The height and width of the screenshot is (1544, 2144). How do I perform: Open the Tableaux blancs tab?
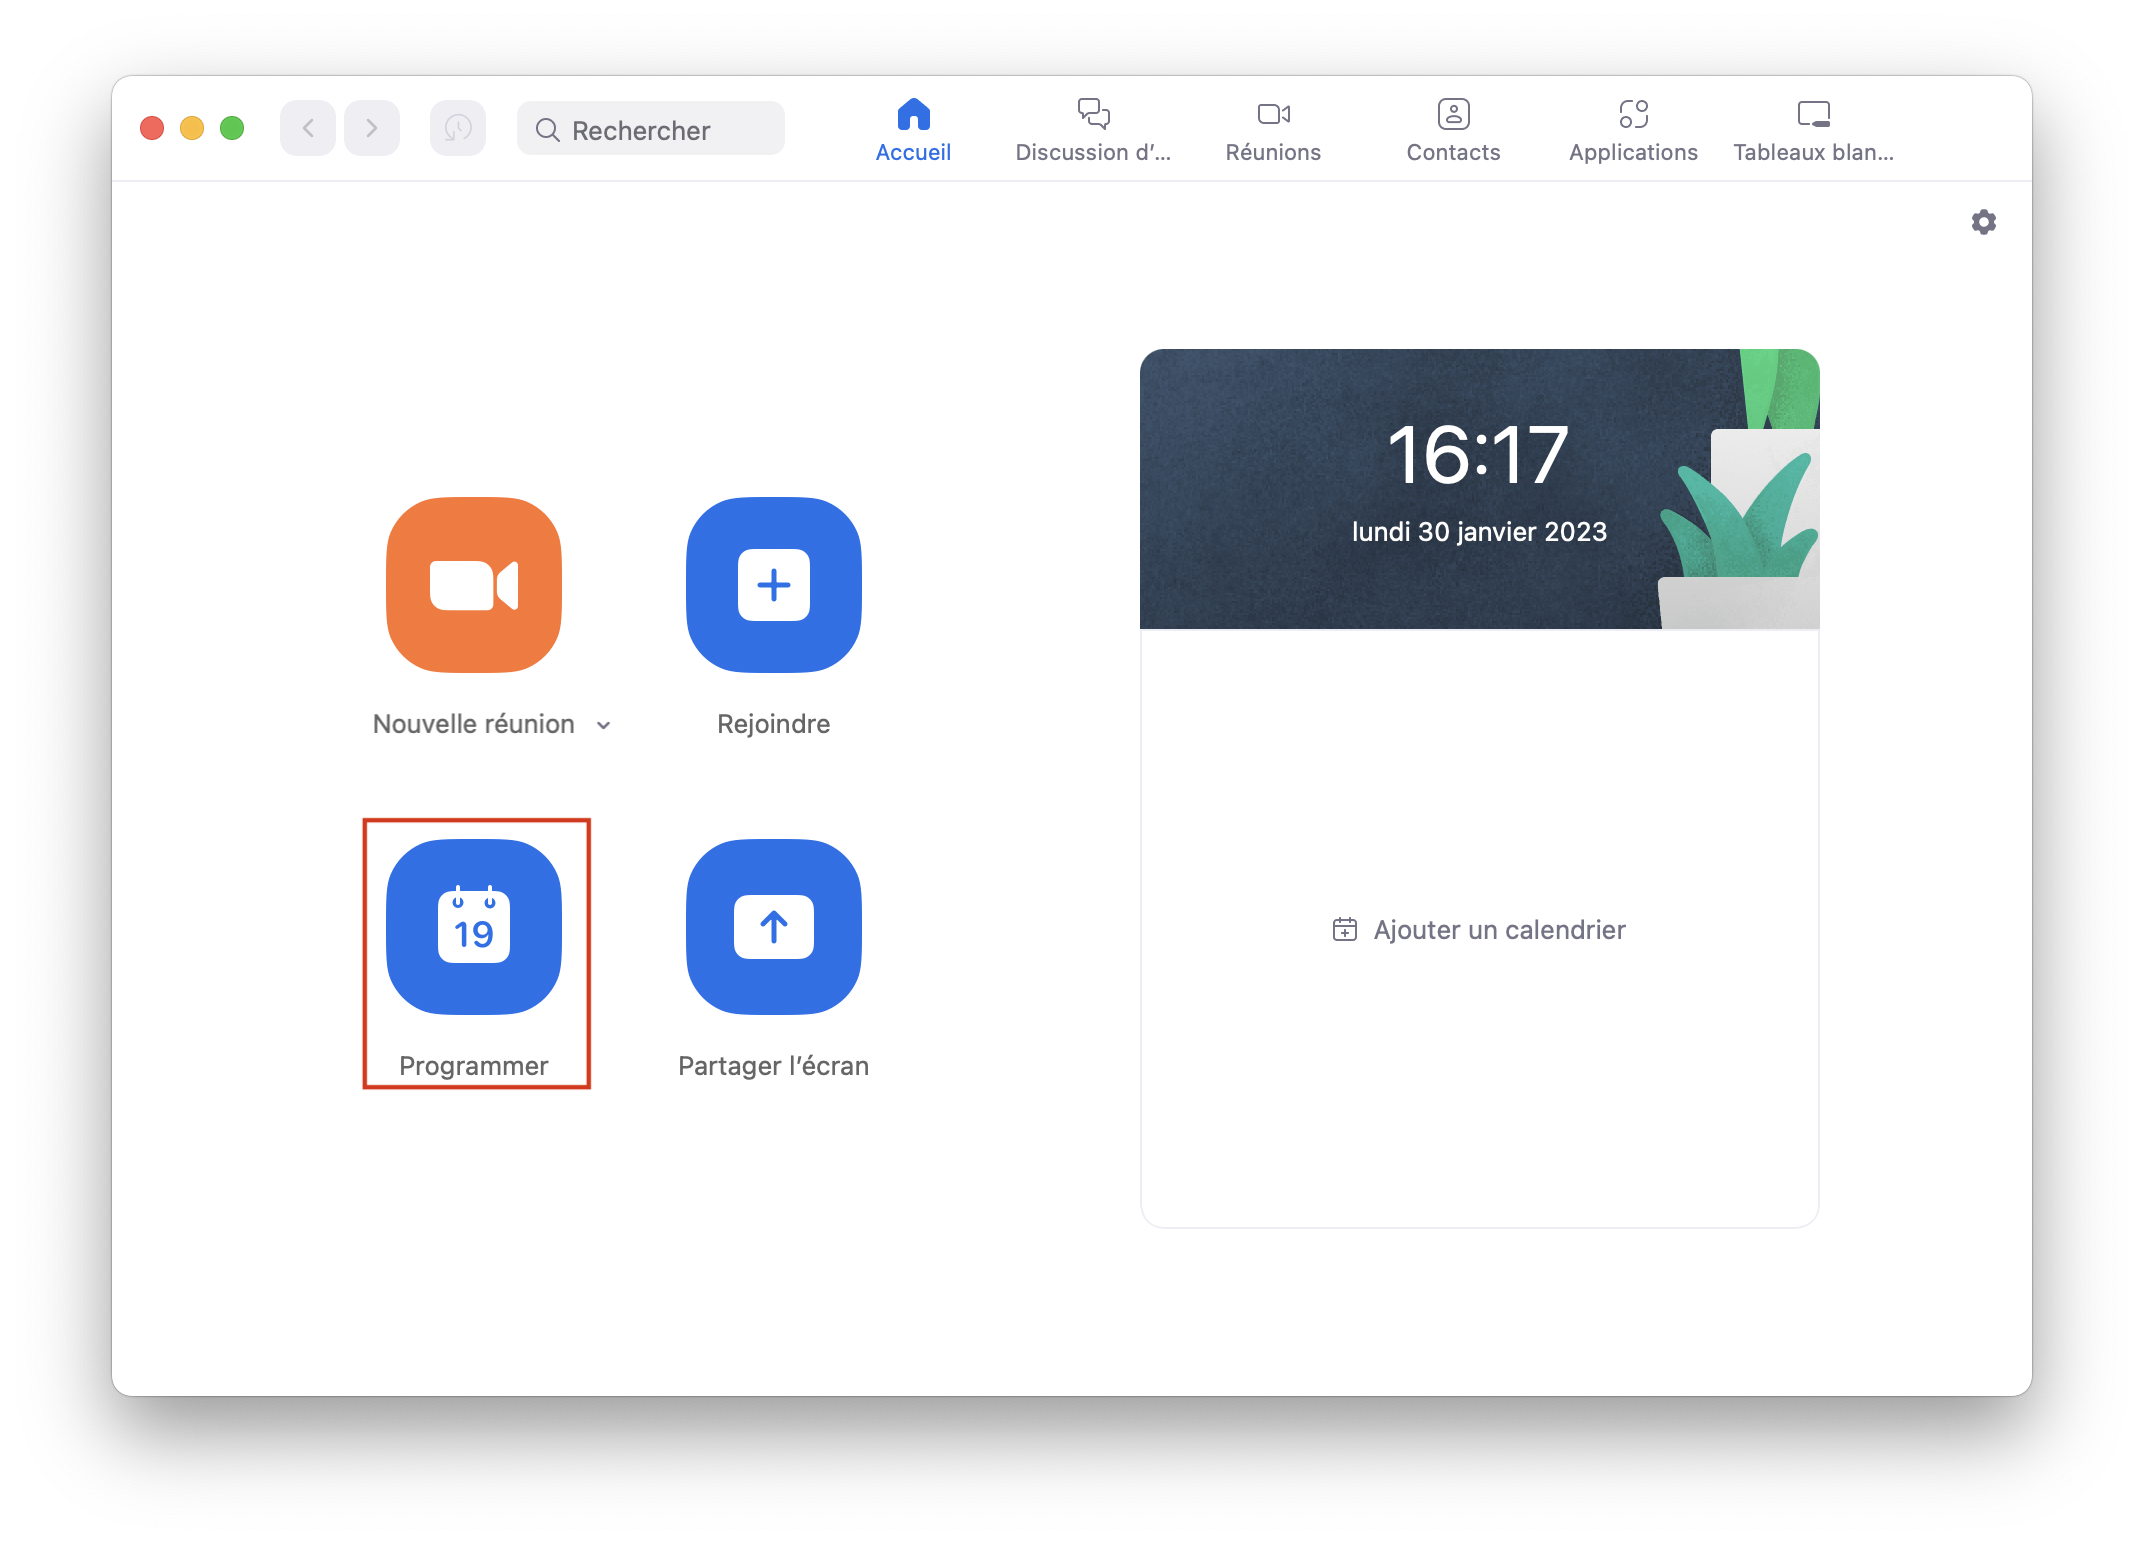[x=1813, y=130]
